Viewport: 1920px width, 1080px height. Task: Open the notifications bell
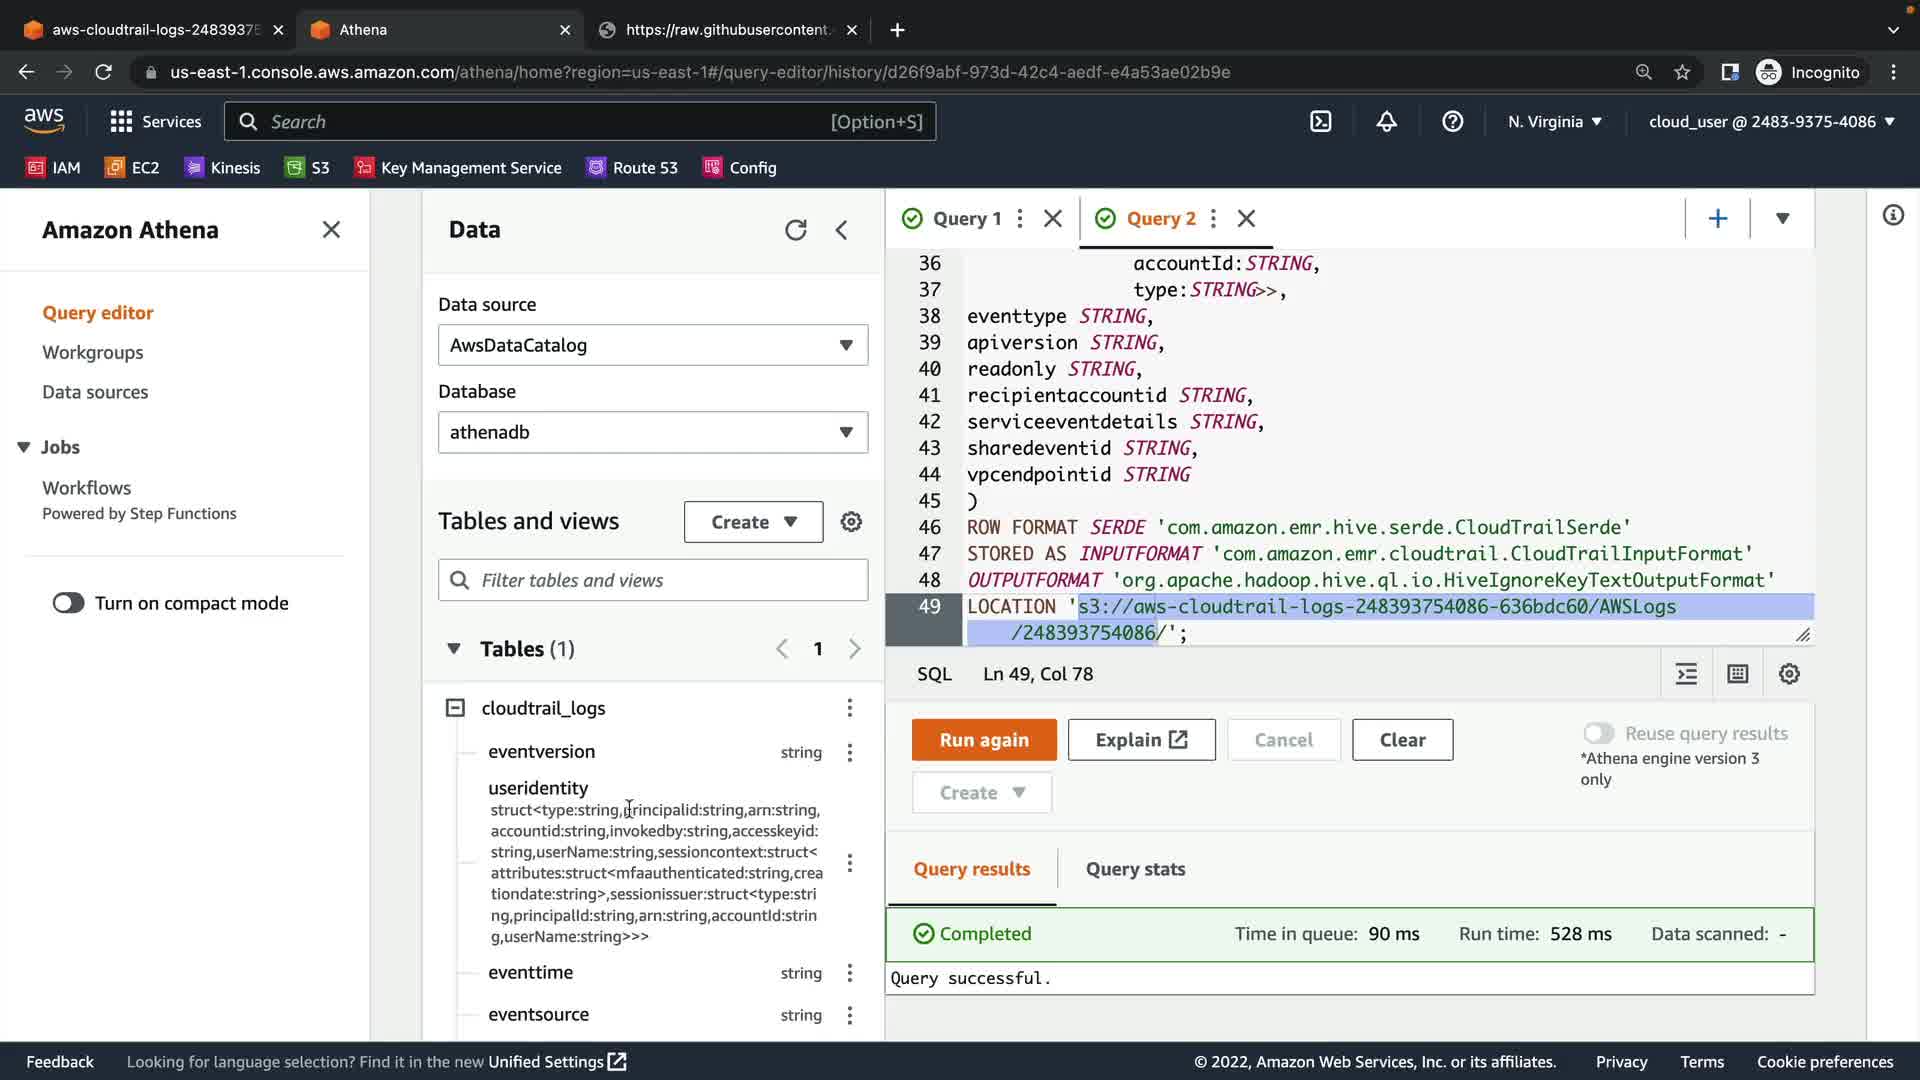[x=1386, y=122]
